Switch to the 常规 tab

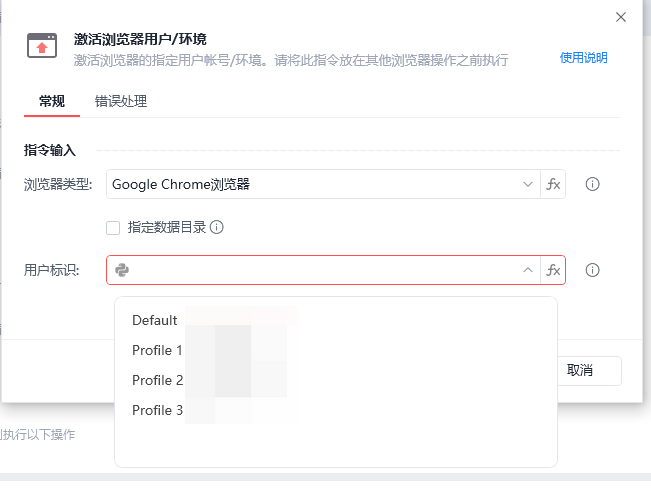[x=52, y=101]
